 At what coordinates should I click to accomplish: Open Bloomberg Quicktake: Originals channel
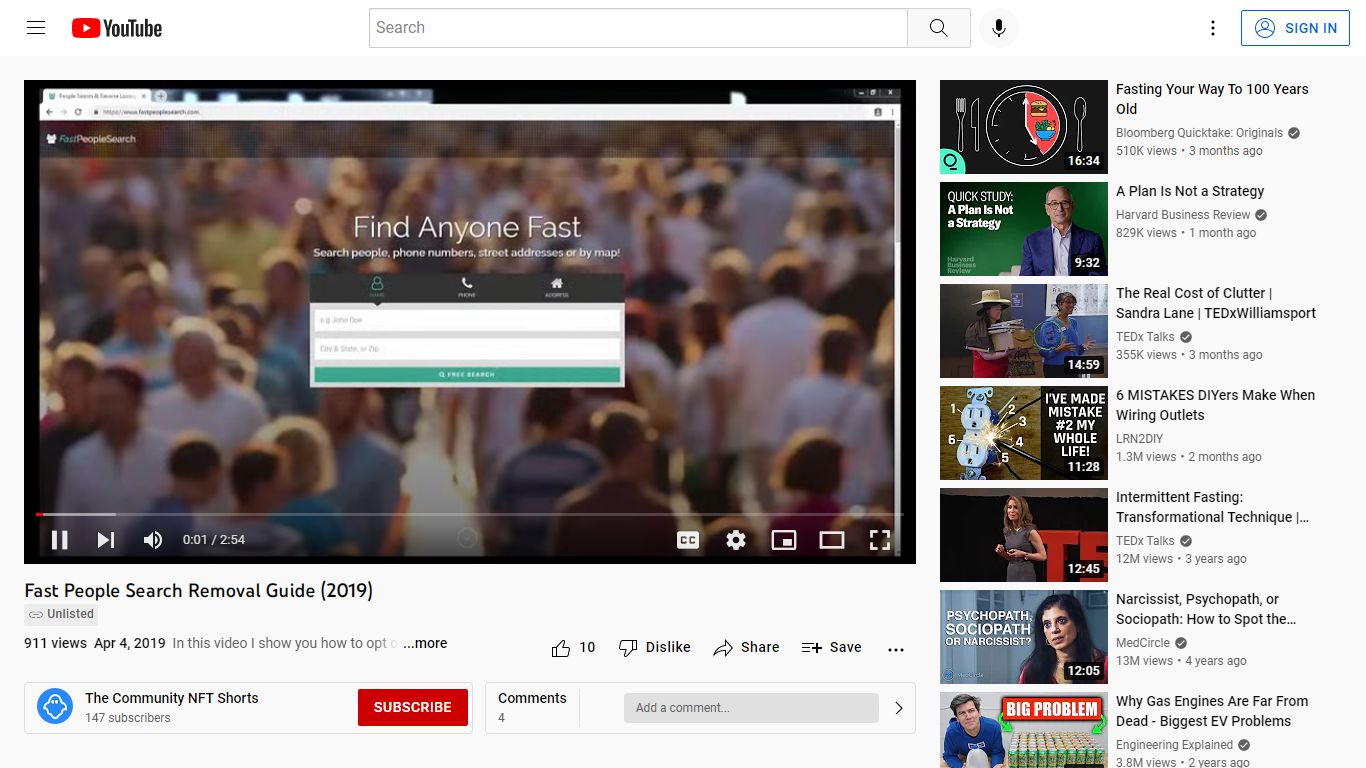point(1199,133)
